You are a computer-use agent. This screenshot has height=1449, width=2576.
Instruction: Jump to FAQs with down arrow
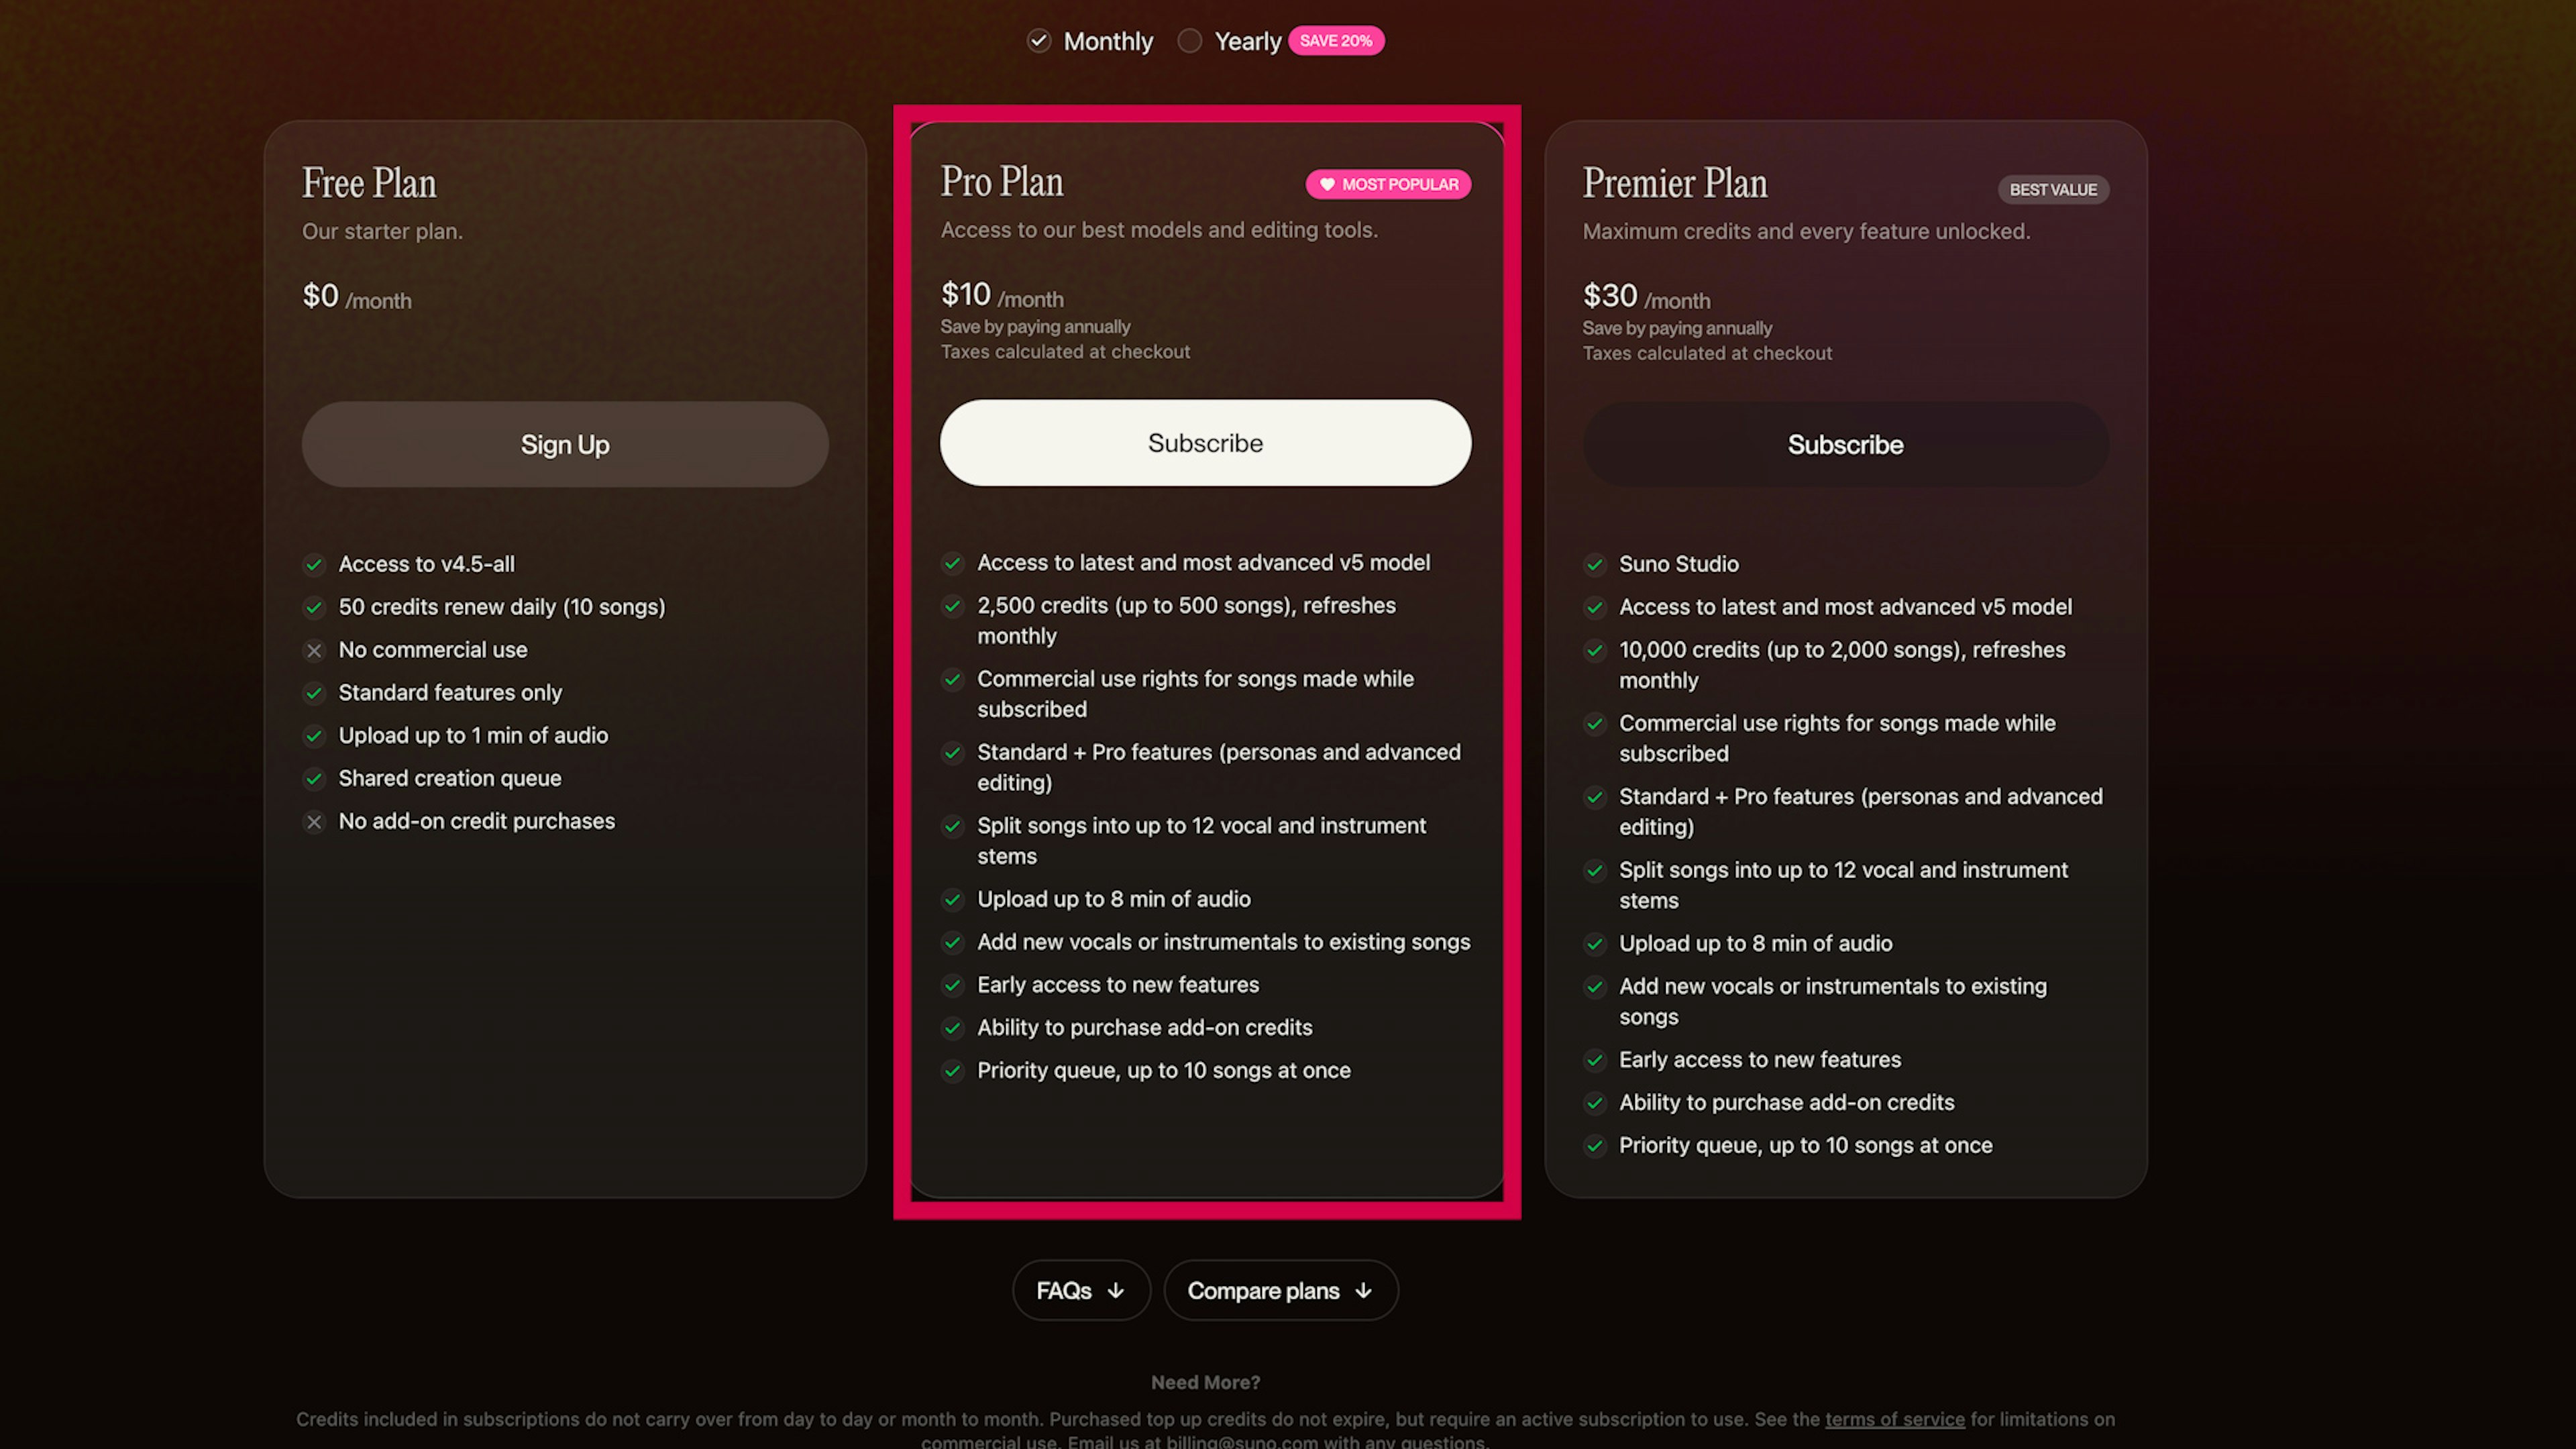coord(1081,1290)
